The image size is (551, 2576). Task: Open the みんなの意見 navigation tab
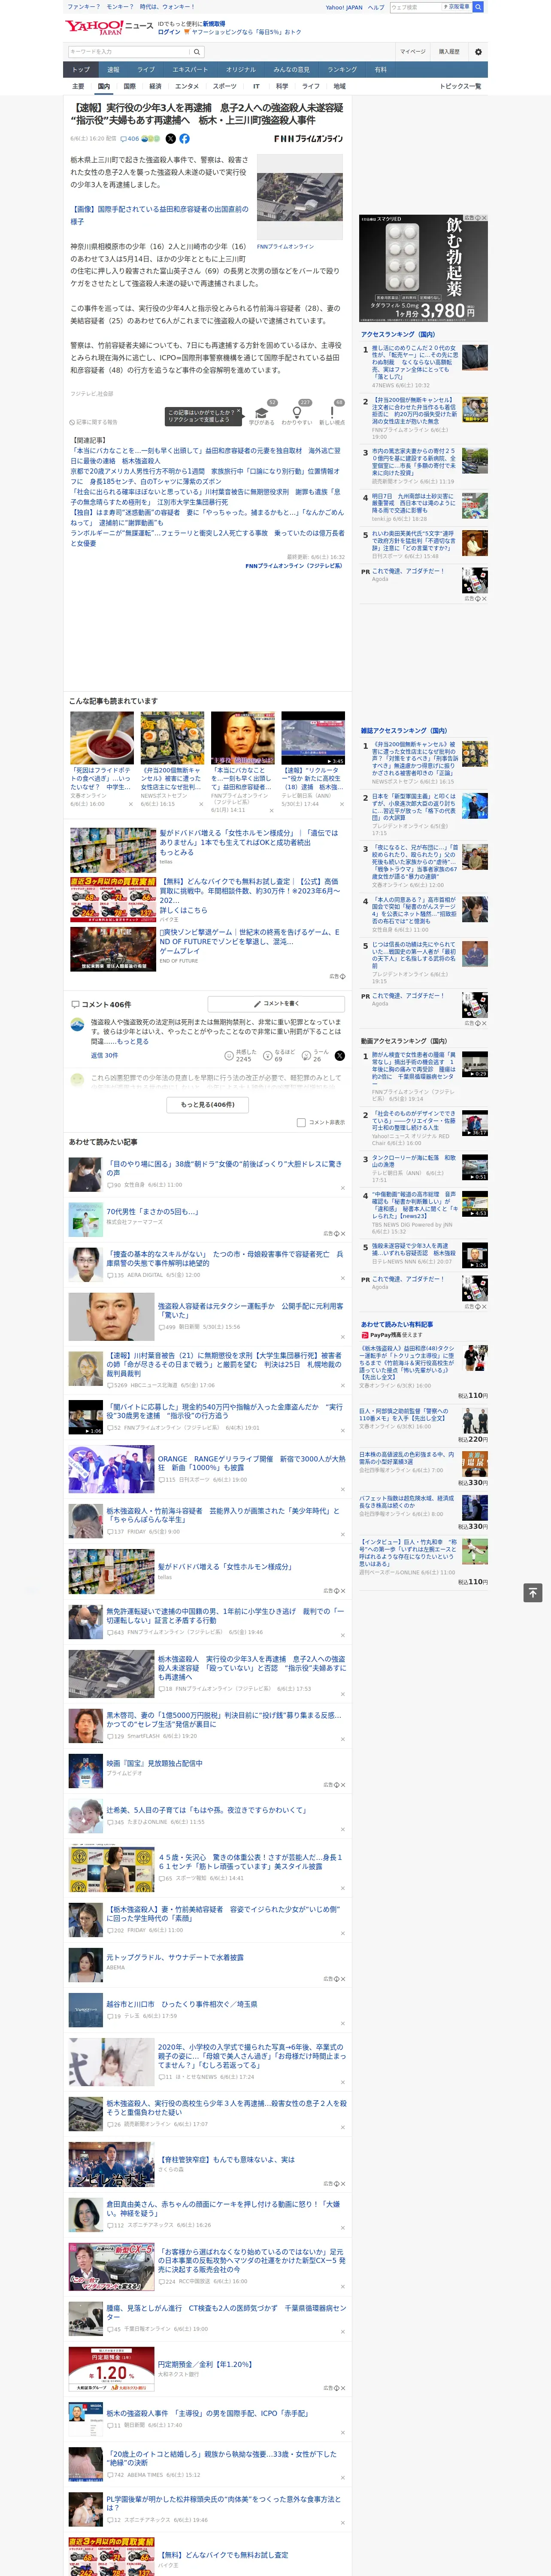(291, 70)
